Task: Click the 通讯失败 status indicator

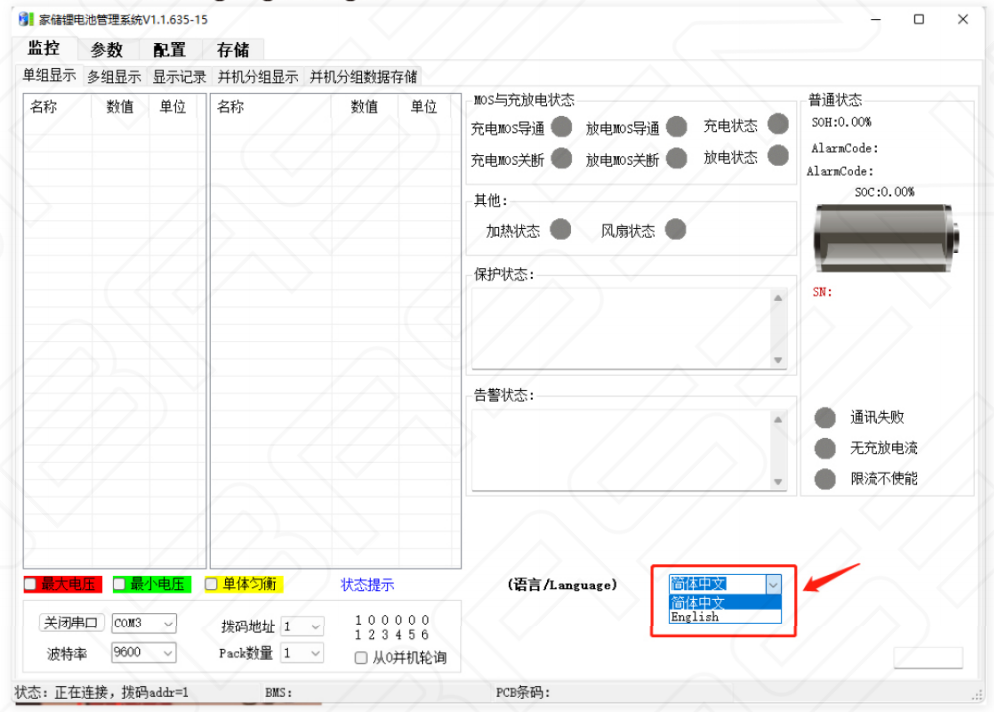Action: (x=825, y=418)
